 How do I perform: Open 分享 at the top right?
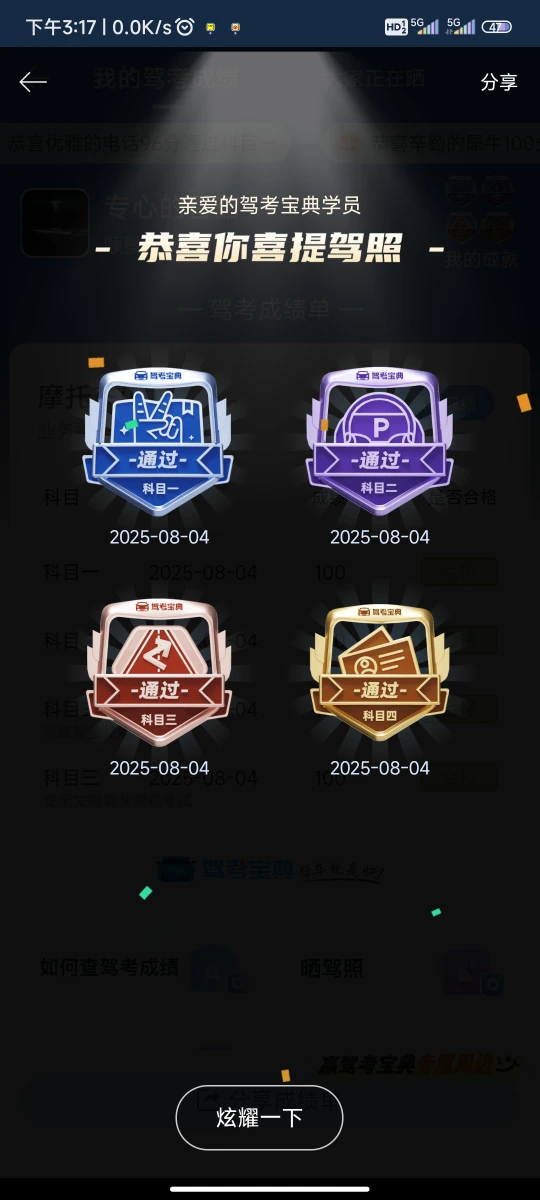[499, 82]
